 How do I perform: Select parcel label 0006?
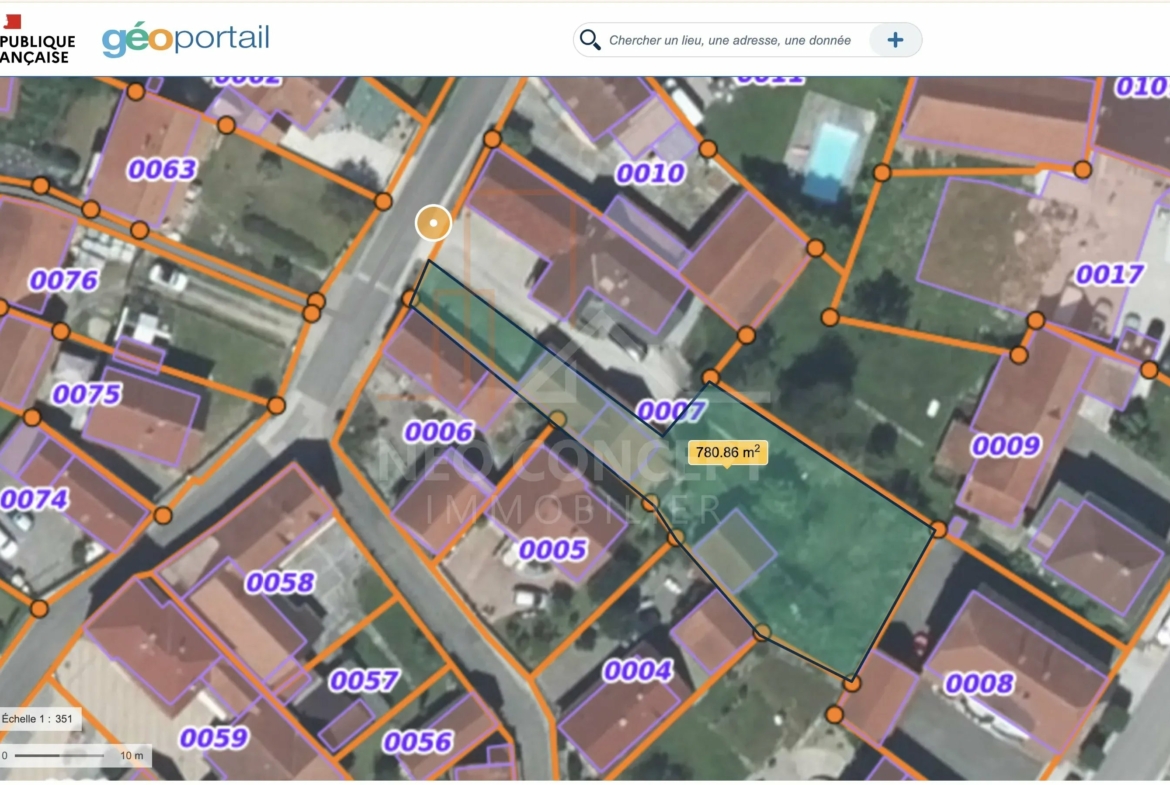[x=439, y=431]
